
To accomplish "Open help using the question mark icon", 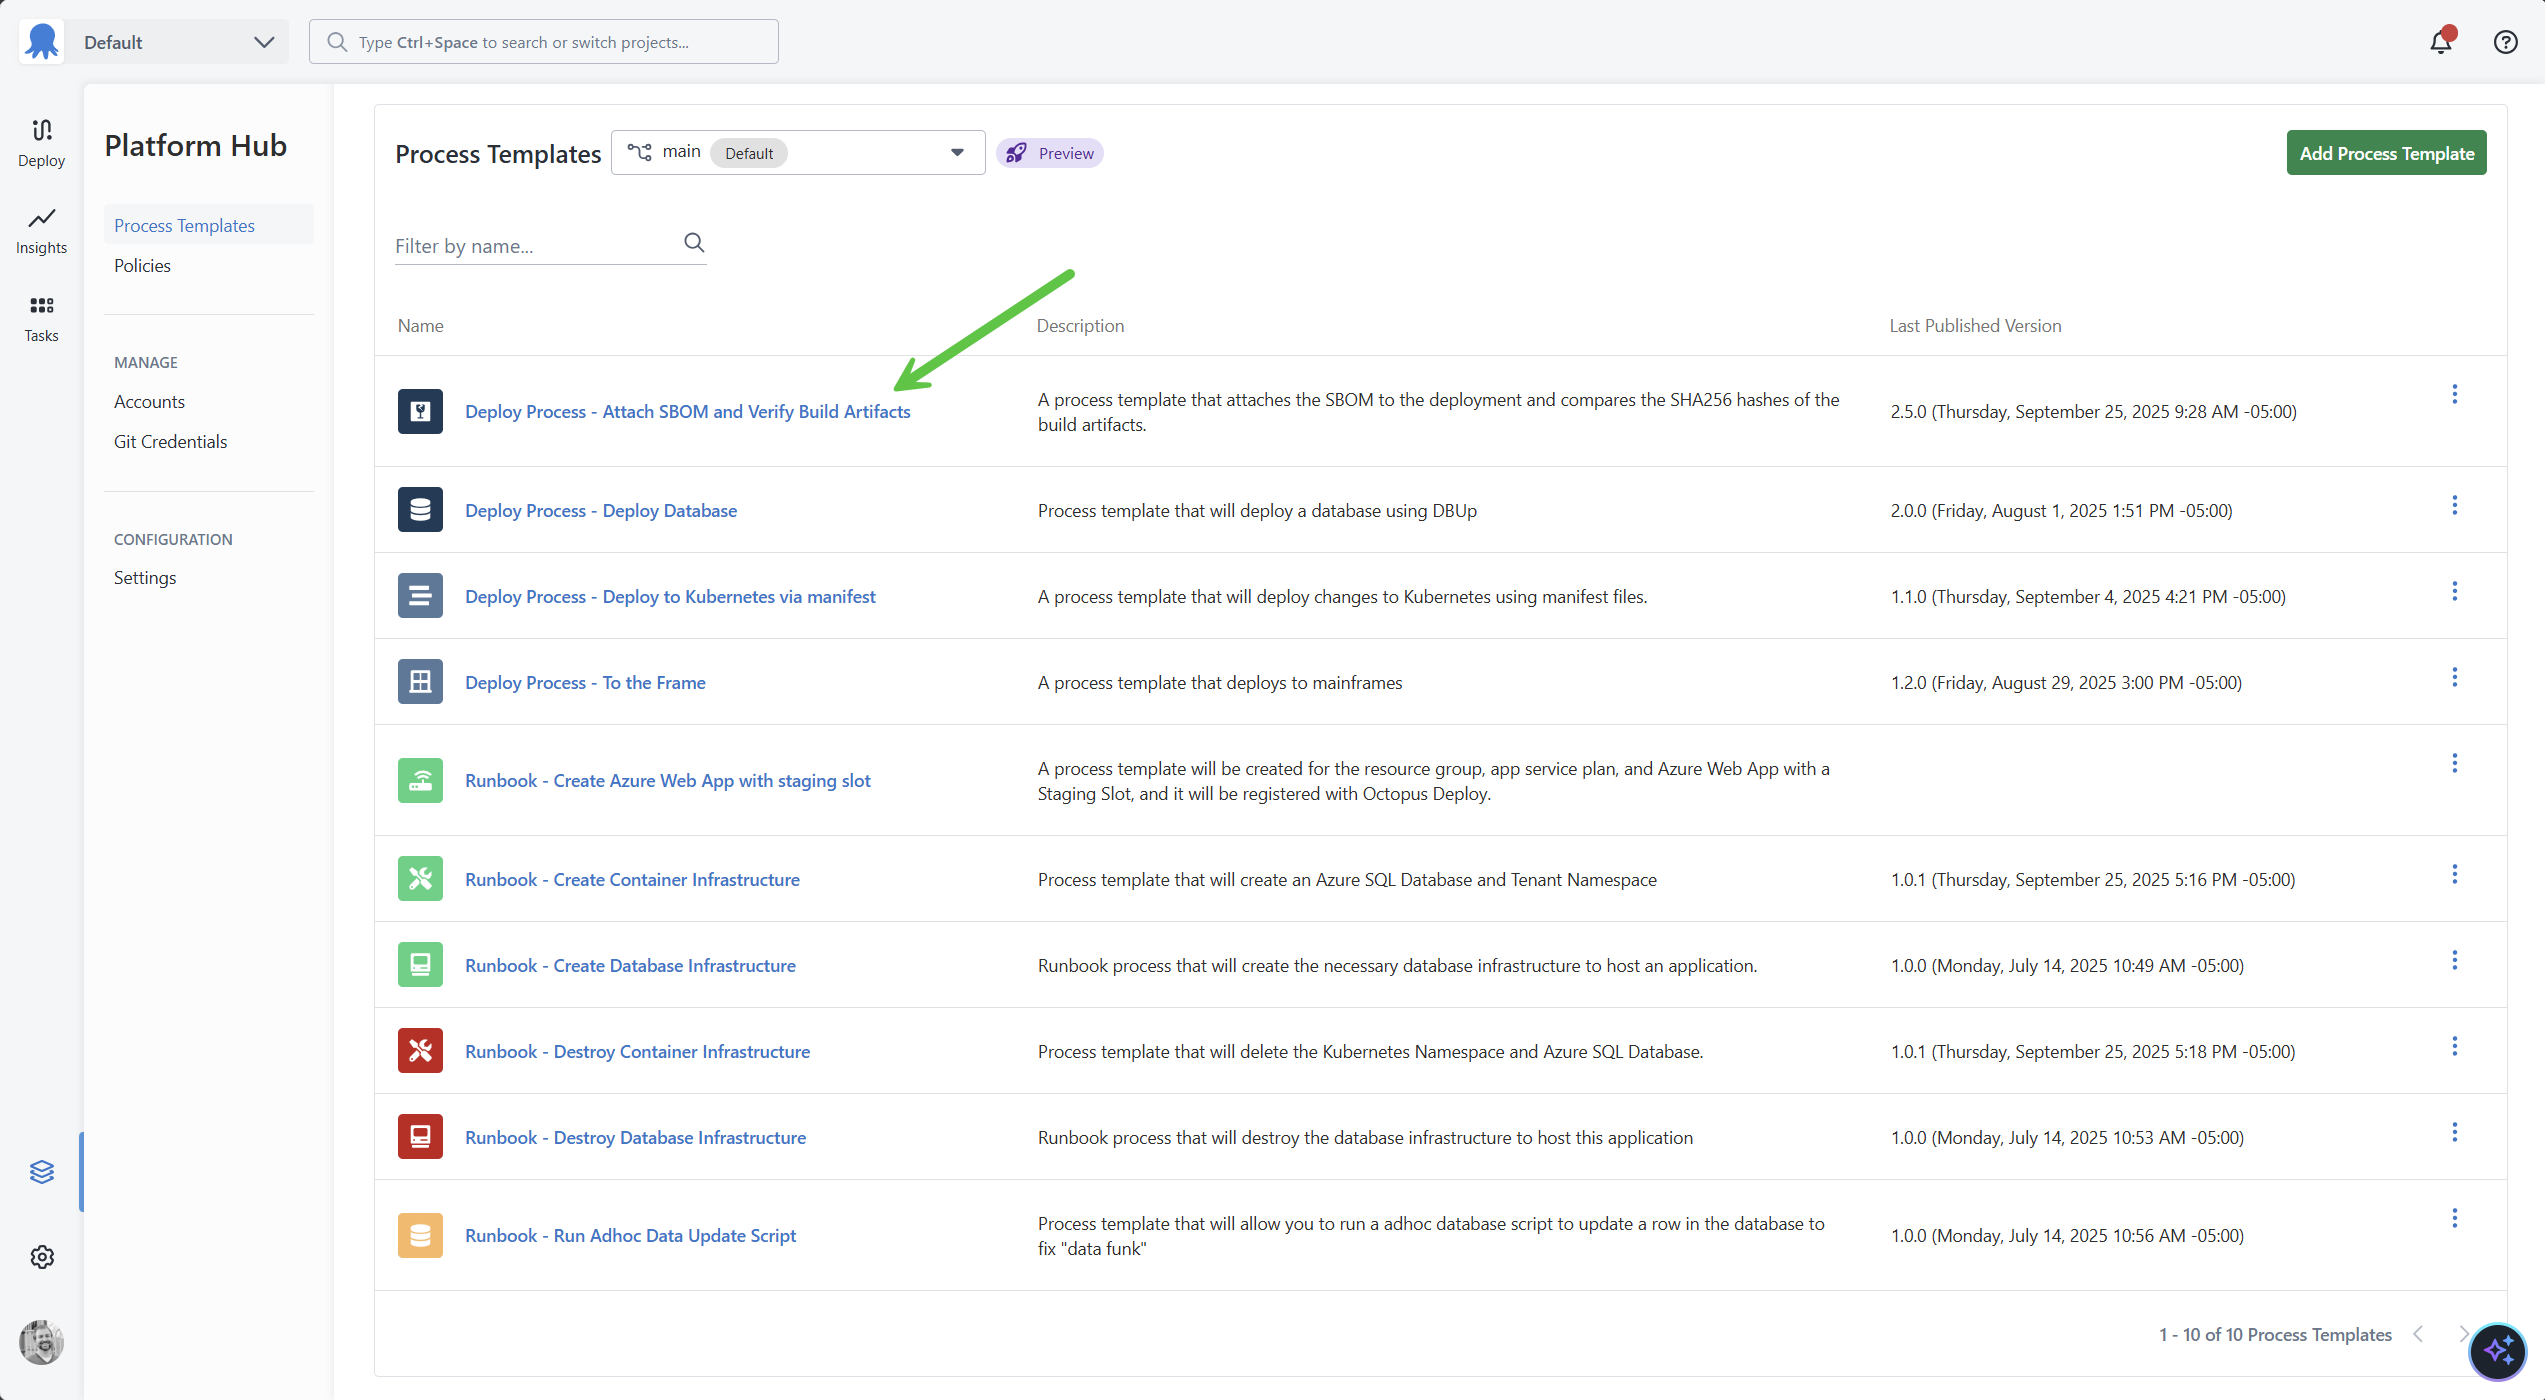I will (2505, 42).
